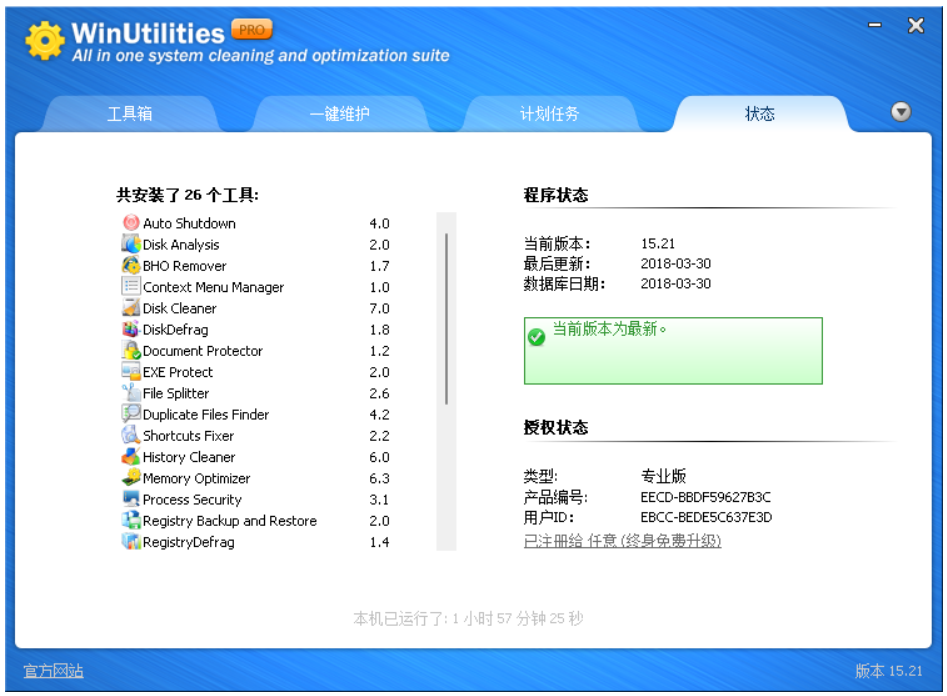The image size is (947, 696).
Task: Click the Disk Cleaner version 7.0
Action: click(x=379, y=308)
